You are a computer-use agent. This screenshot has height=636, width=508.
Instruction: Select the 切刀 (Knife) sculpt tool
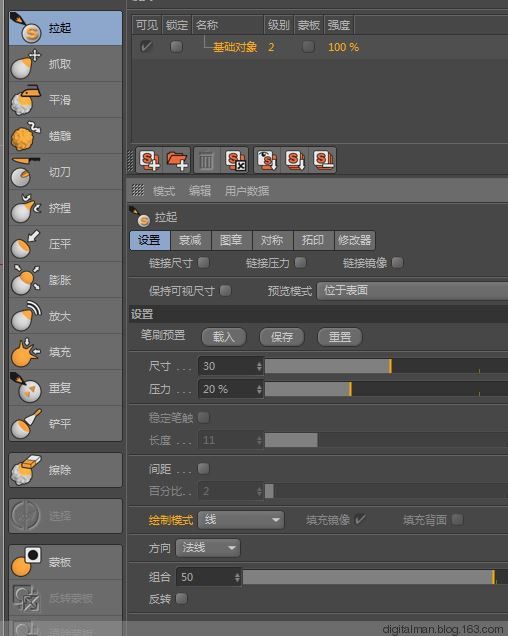tap(65, 172)
